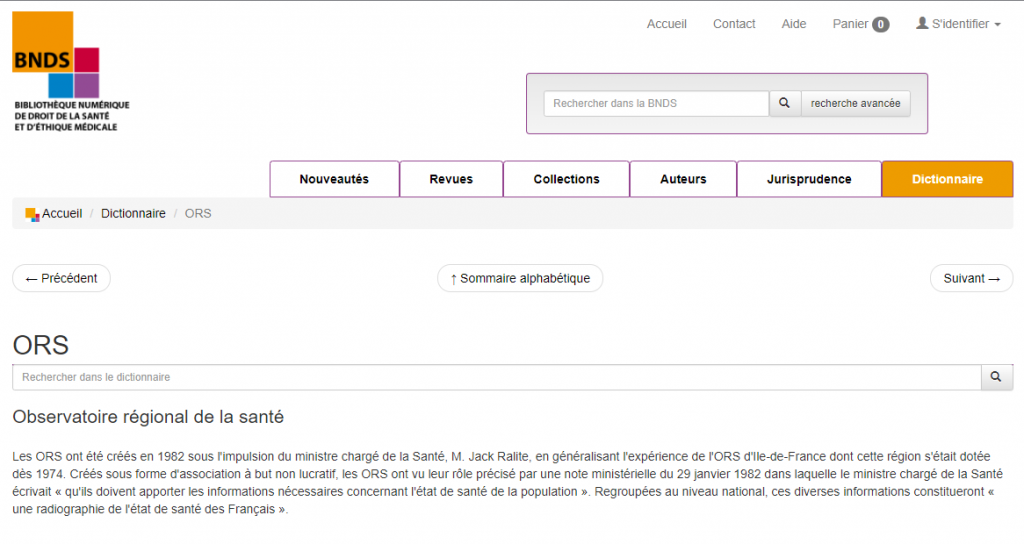This screenshot has width=1024, height=544.
Task: Click the magnifier icon beside BNDS search
Action: pos(784,104)
